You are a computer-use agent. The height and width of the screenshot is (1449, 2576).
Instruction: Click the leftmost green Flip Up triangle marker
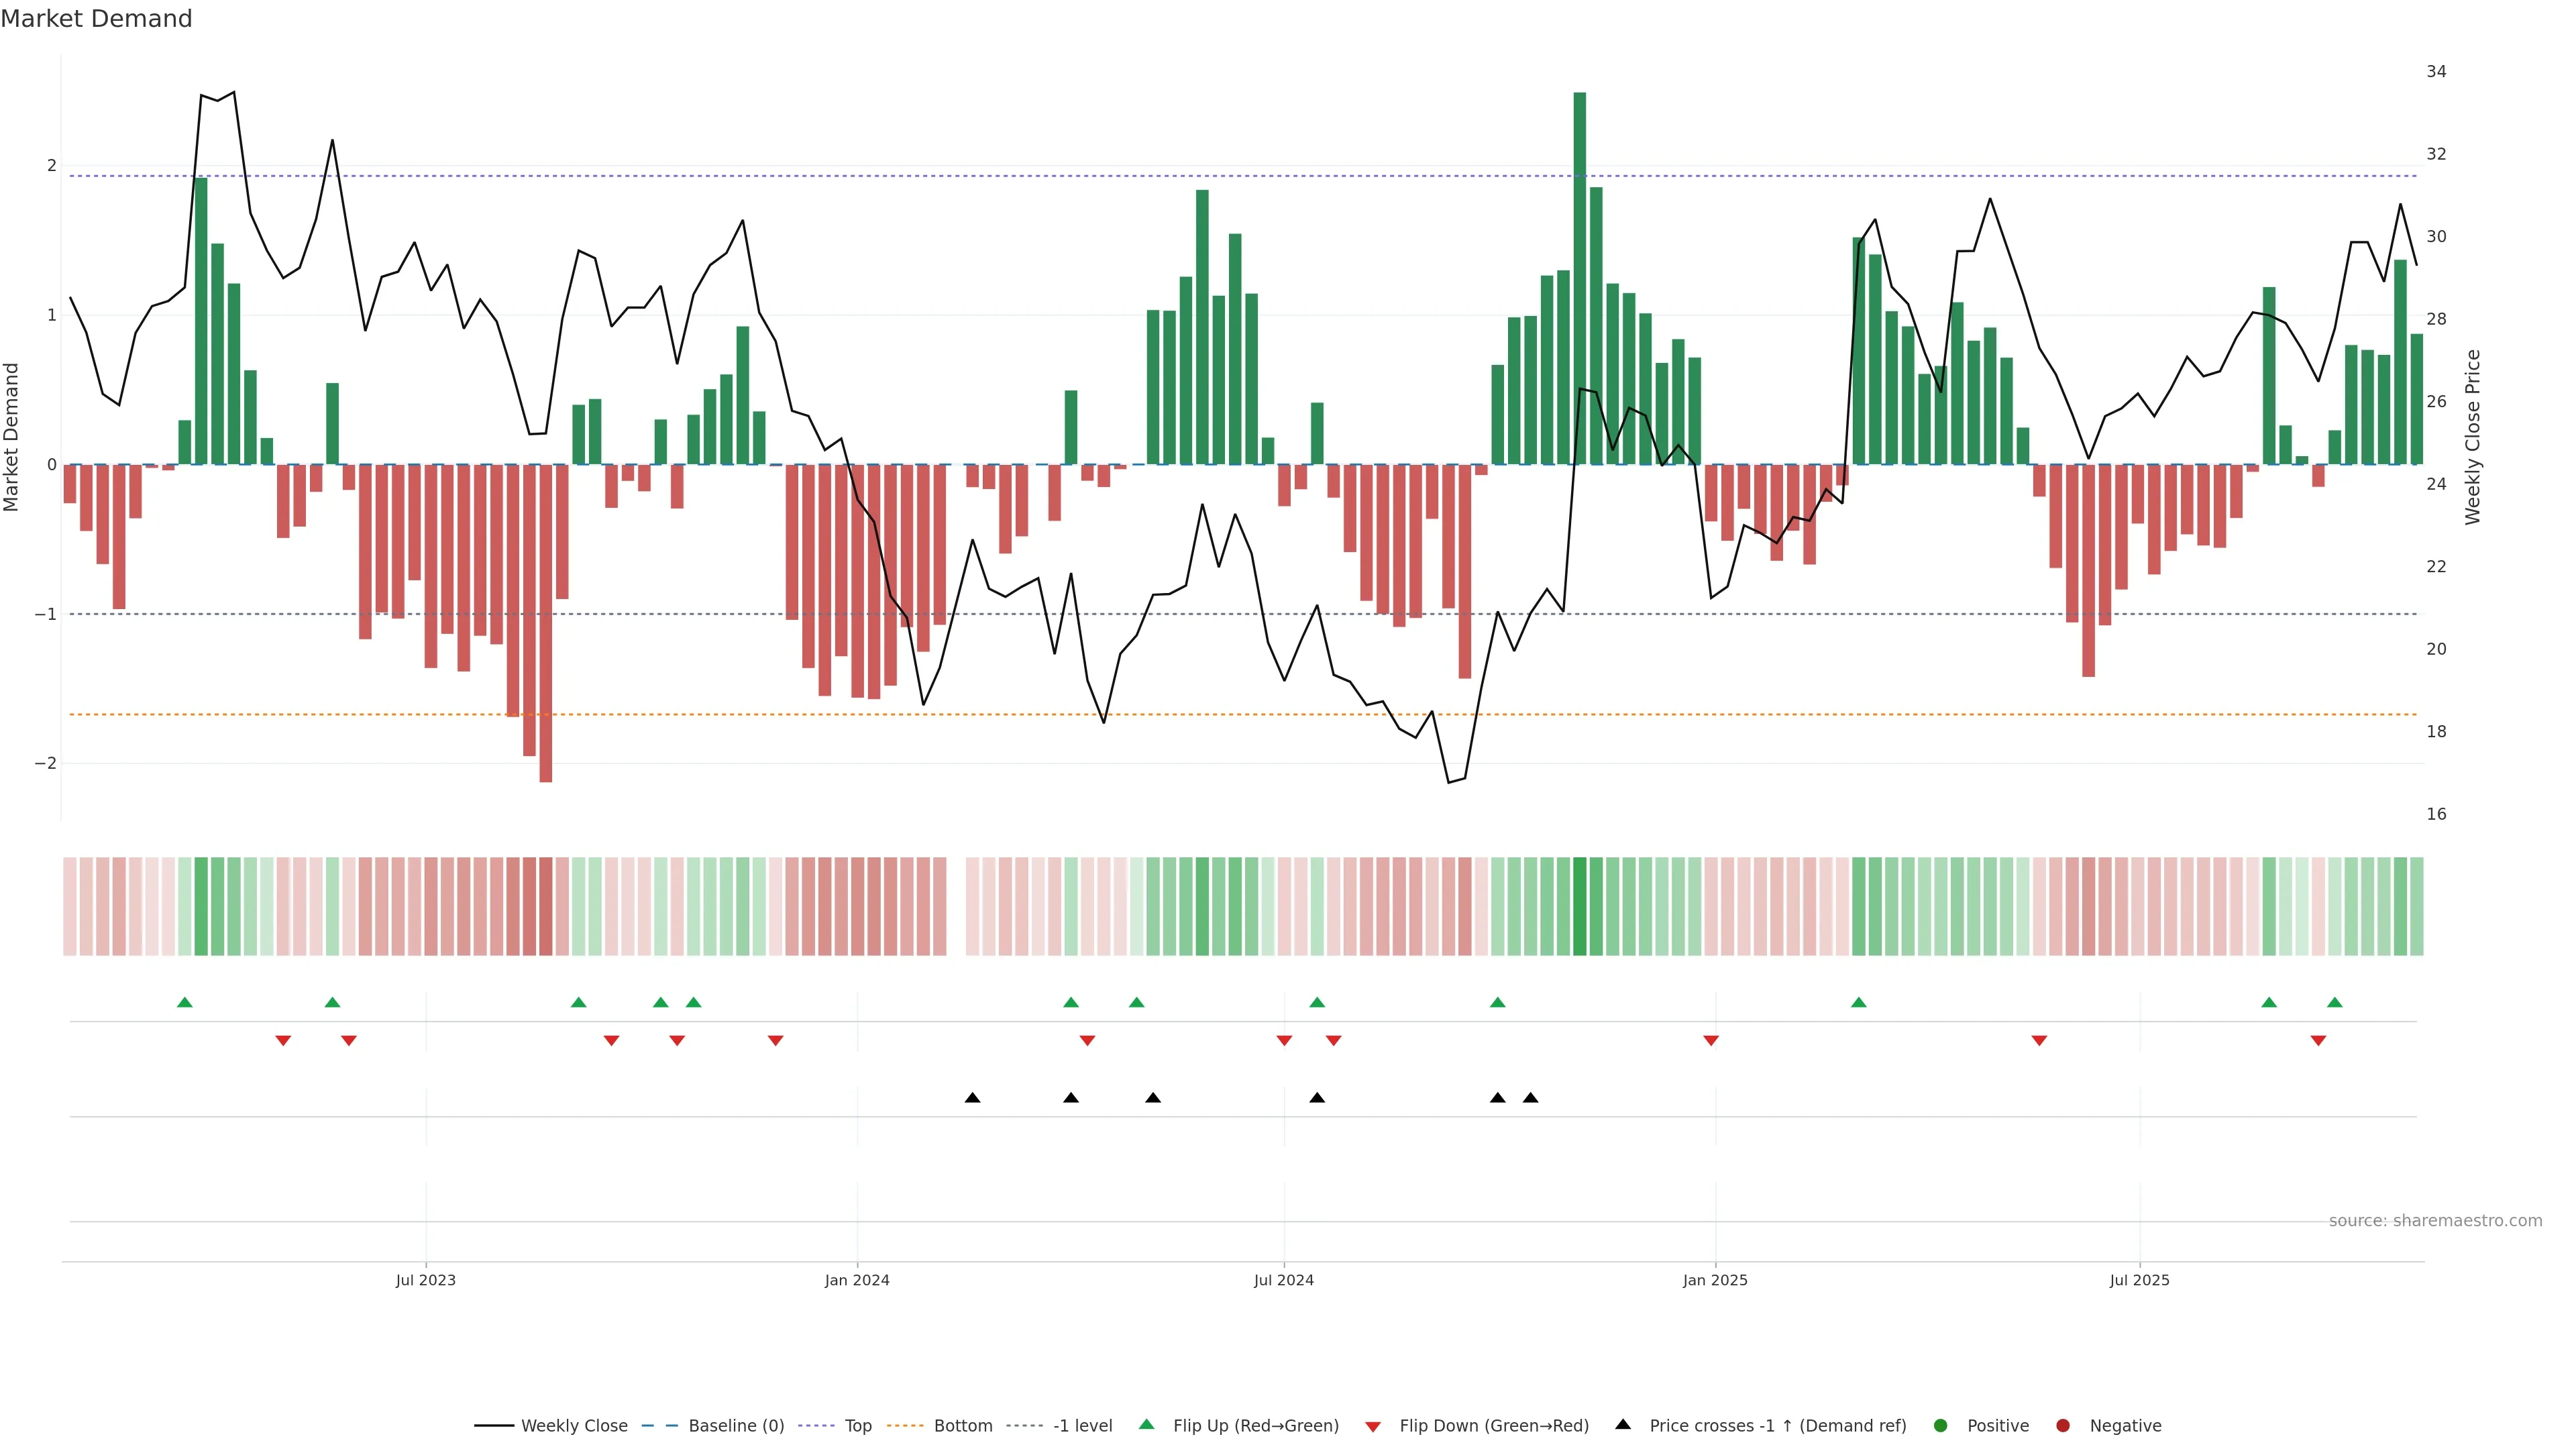(184, 1002)
